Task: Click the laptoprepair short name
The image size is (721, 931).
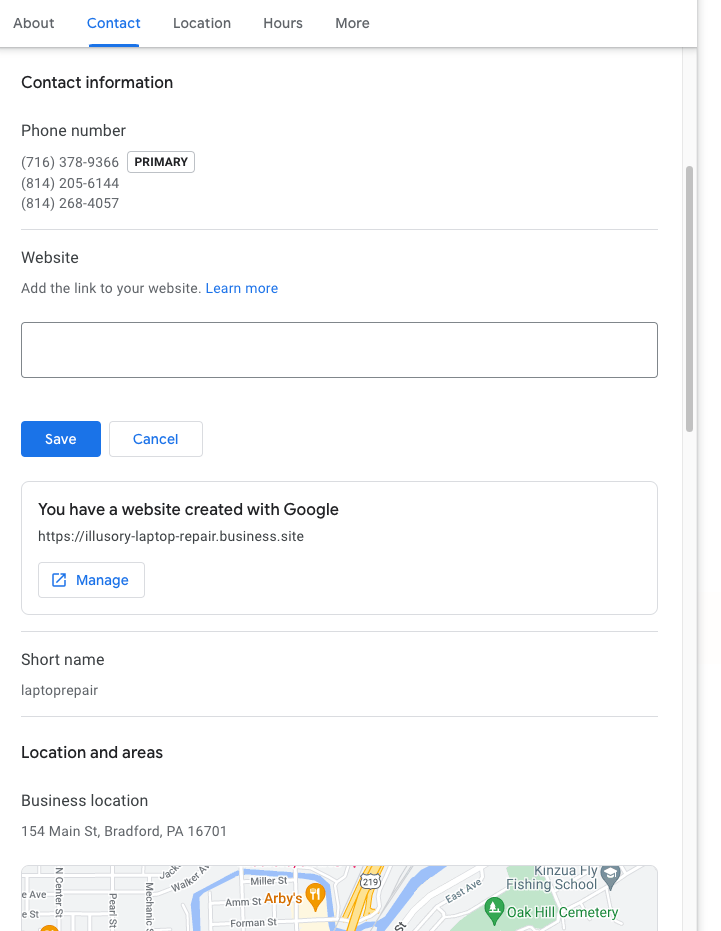Action: (x=59, y=690)
